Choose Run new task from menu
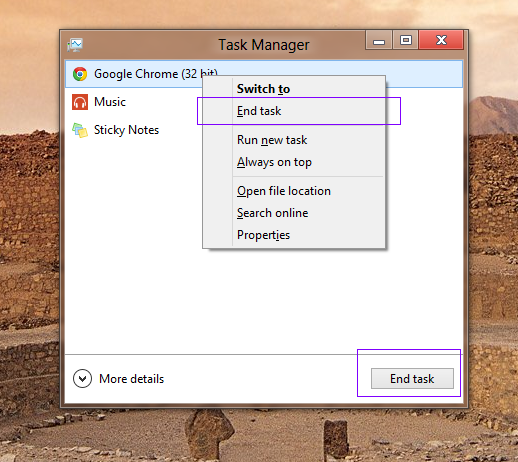This screenshot has height=462, width=518. 294,140
